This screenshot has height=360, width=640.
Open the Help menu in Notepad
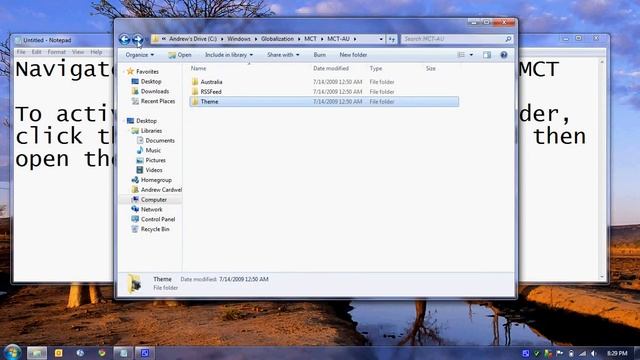96,52
